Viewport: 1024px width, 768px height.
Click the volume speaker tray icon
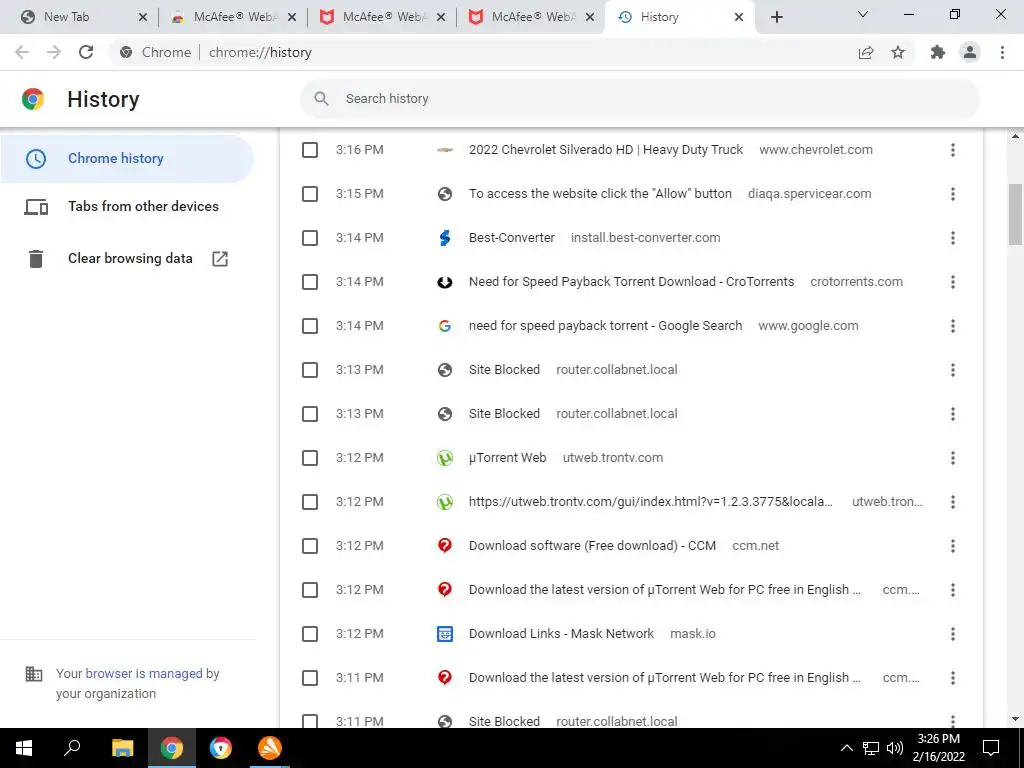pyautogui.click(x=895, y=748)
